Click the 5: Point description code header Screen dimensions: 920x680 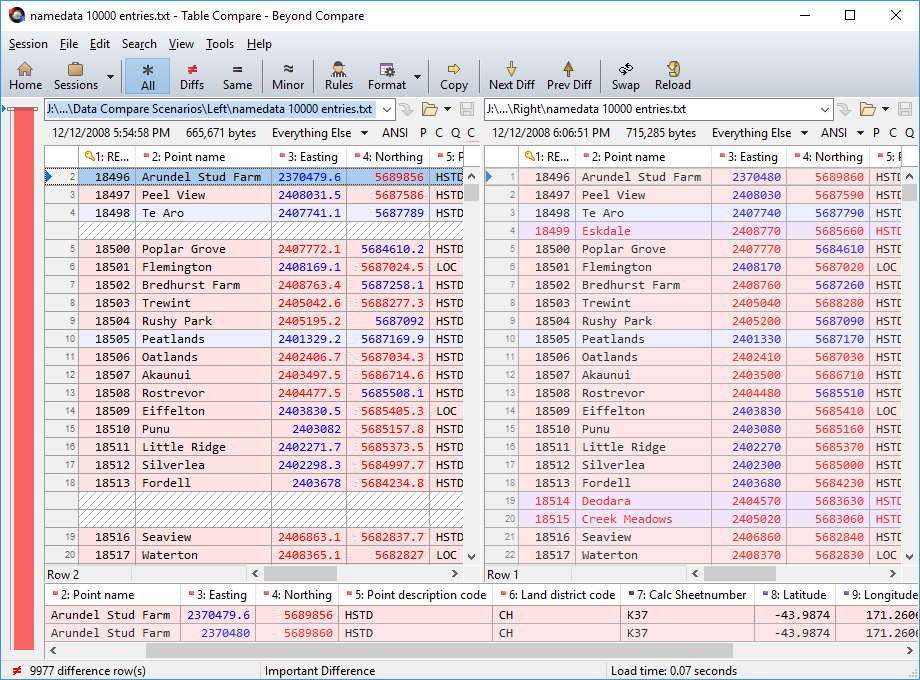(x=417, y=595)
